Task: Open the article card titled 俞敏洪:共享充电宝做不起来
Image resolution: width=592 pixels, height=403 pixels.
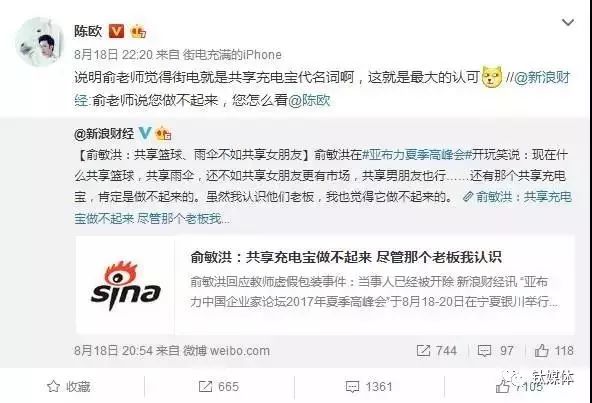Action: click(x=325, y=285)
